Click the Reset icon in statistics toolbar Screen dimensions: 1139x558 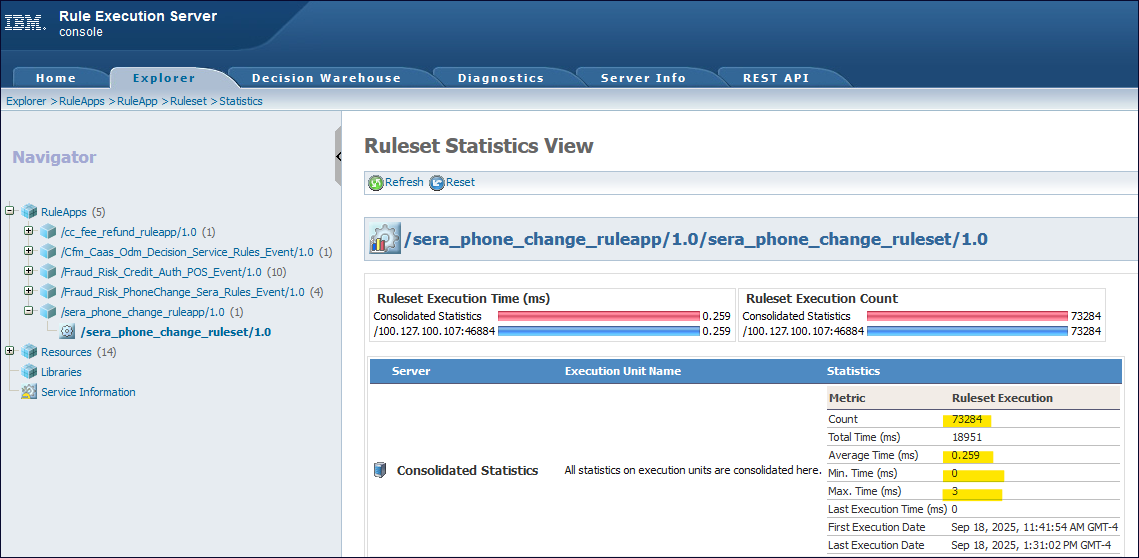pos(436,183)
